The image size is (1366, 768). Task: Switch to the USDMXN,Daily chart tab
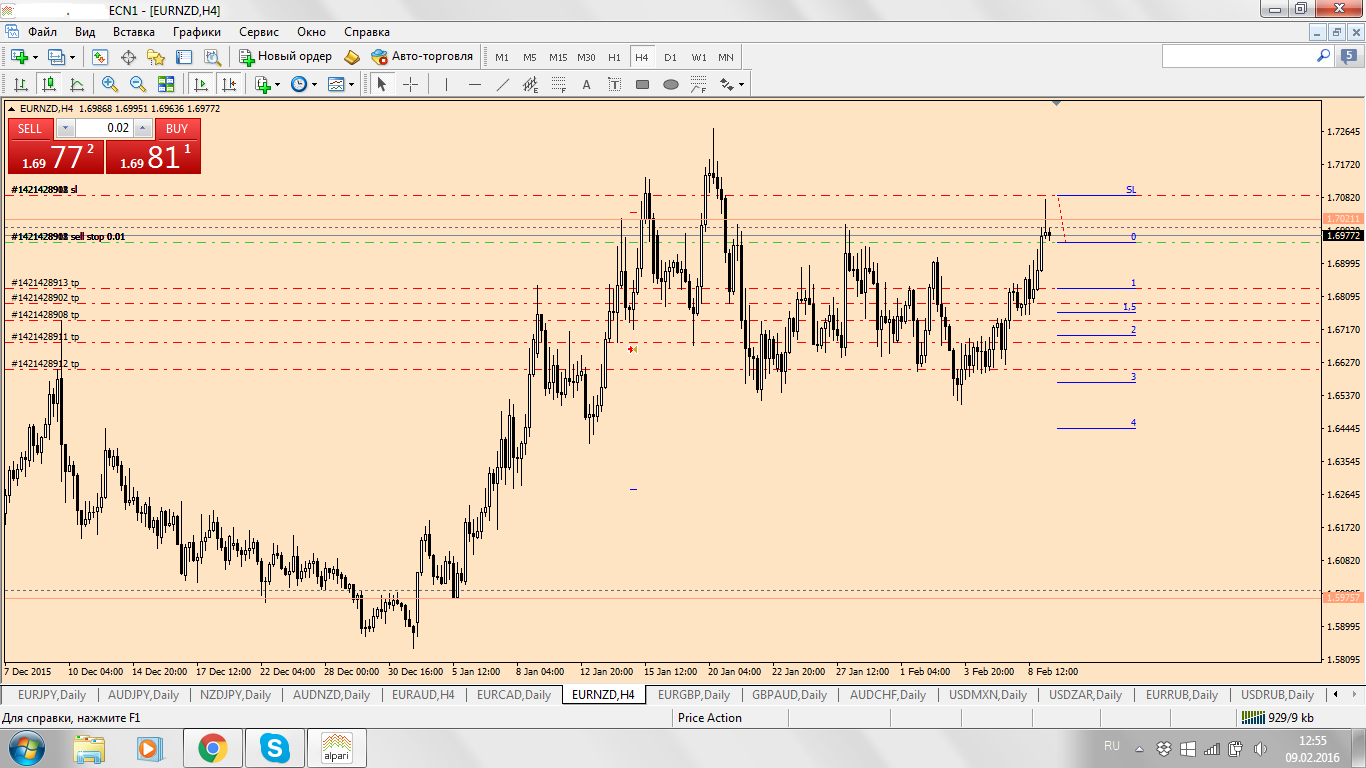[x=988, y=694]
